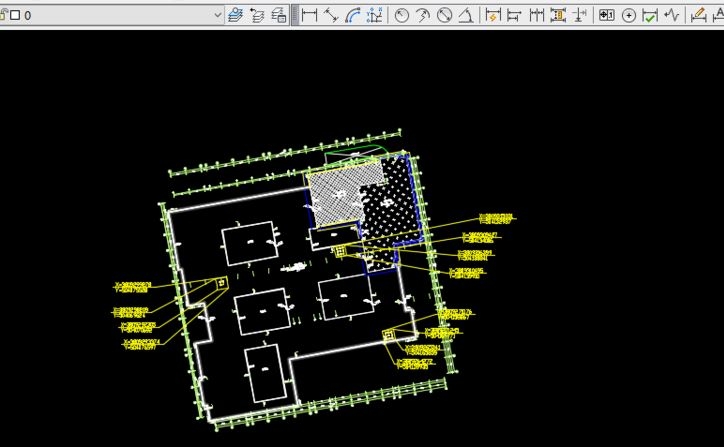Open the Layer States Manager

(x=279, y=15)
